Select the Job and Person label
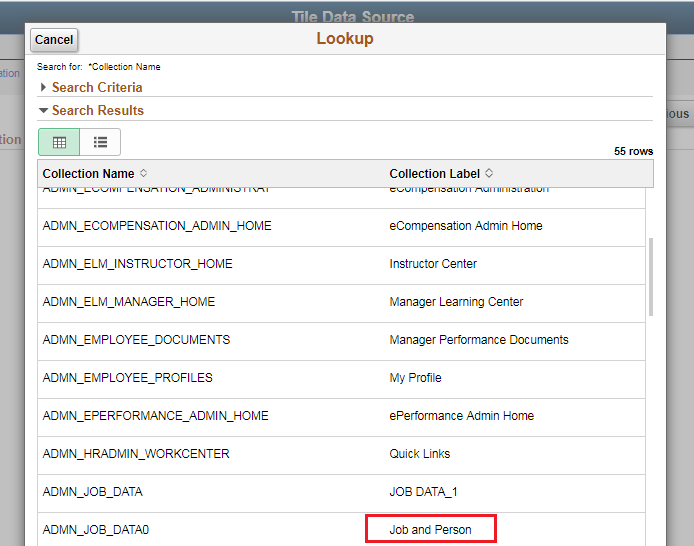Viewport: 694px width, 546px height. pos(430,529)
